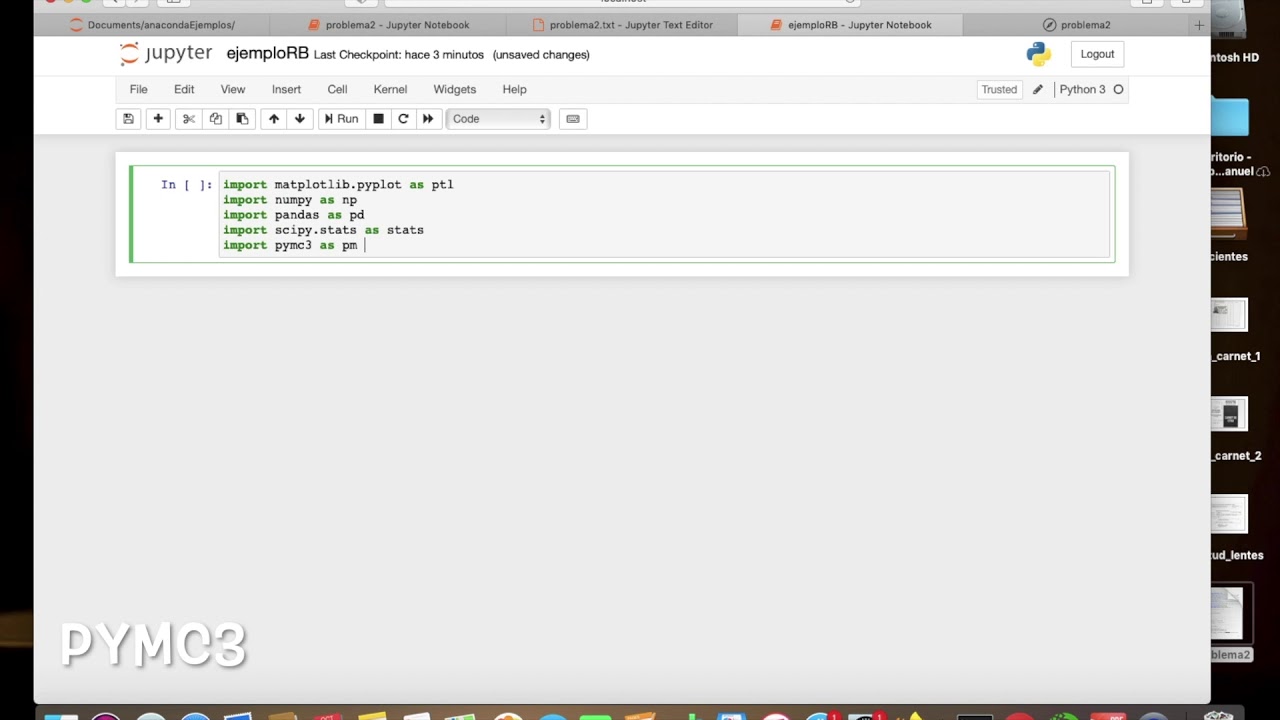Switch to problema2 - Jupyter Notebook tab

(388, 25)
